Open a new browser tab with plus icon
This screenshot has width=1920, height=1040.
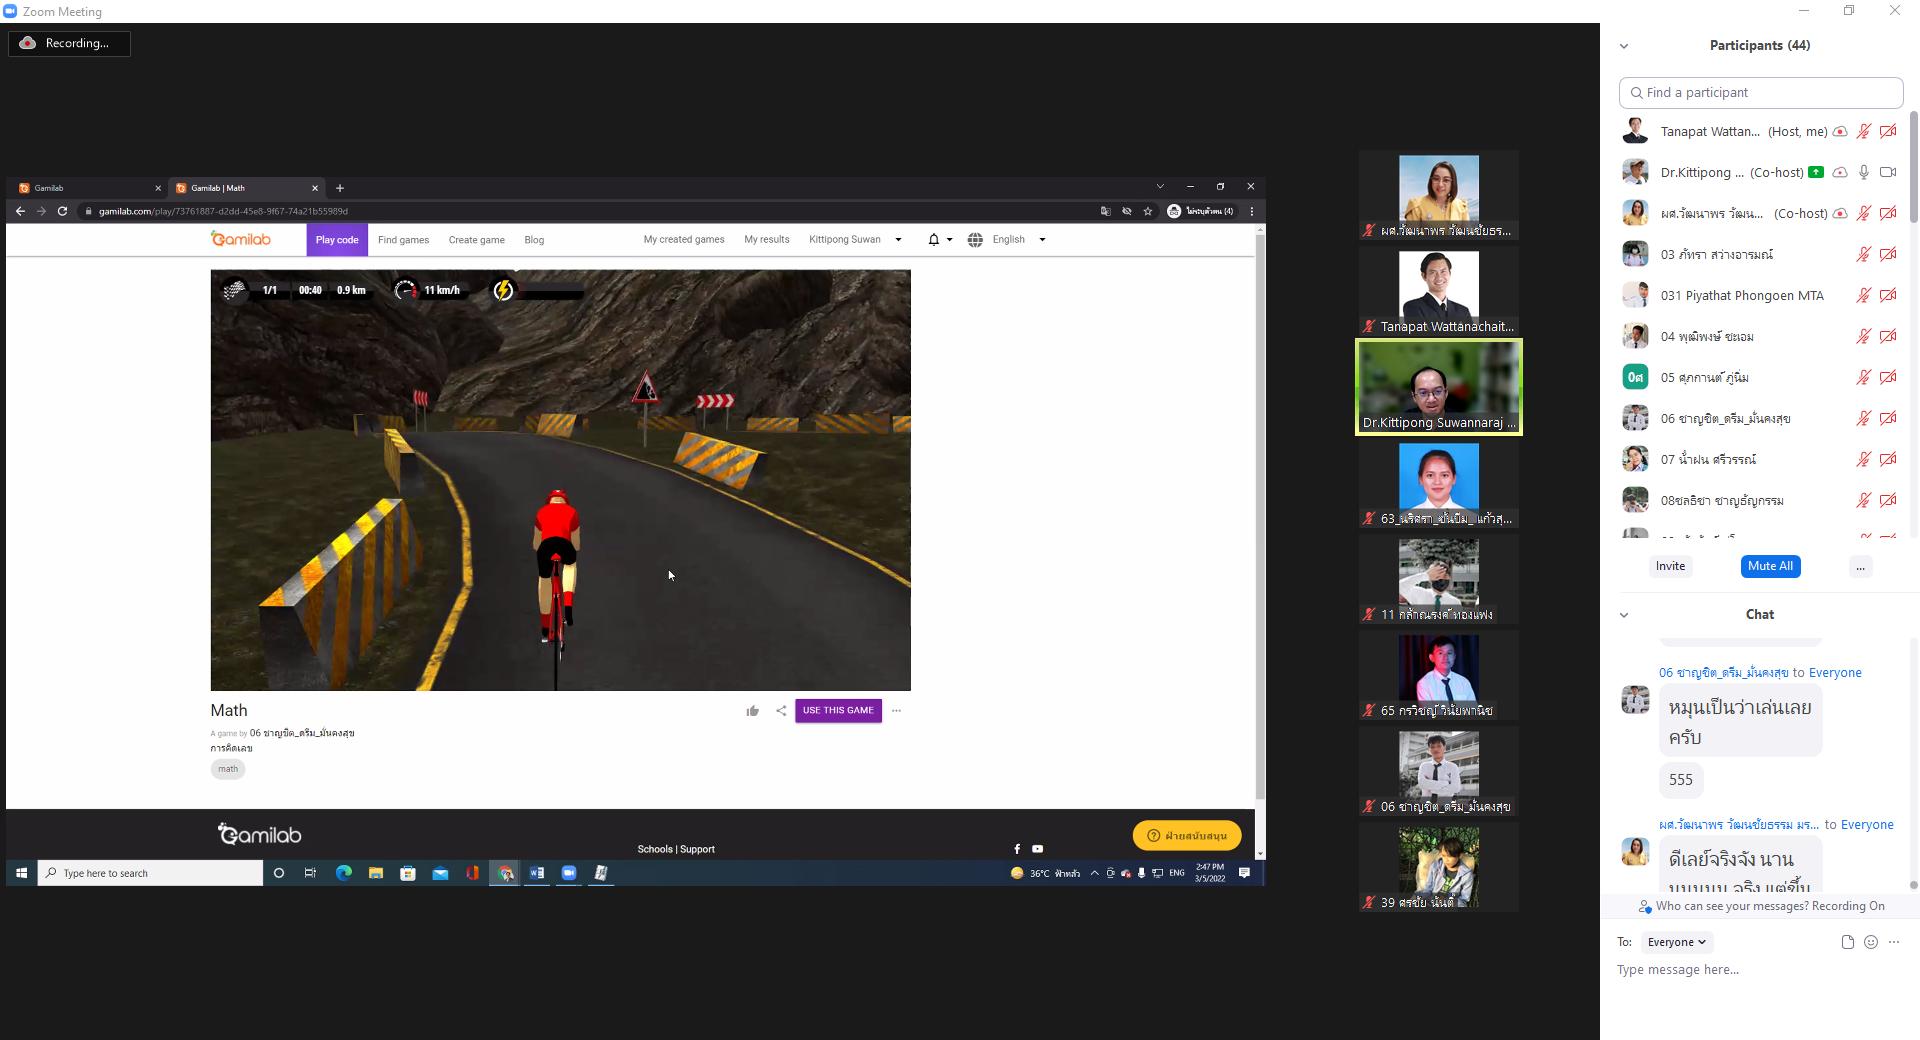point(340,188)
